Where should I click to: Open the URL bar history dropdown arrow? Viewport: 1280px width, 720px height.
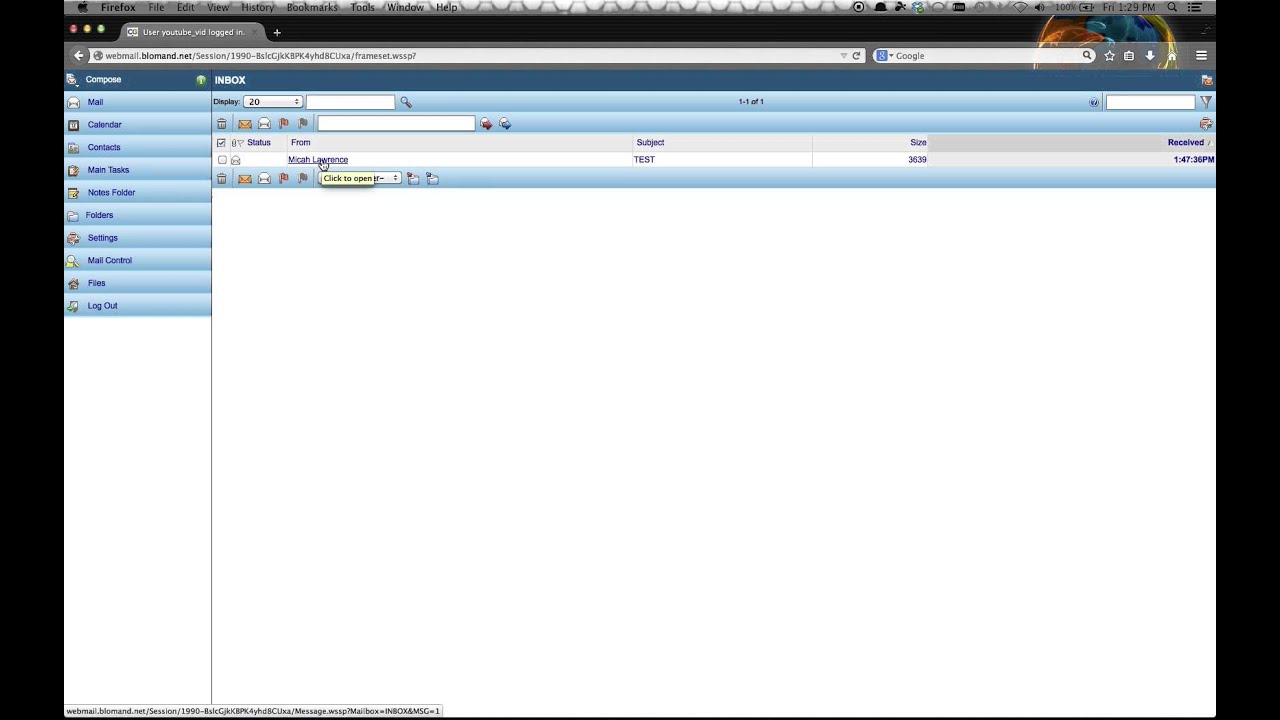(x=844, y=56)
